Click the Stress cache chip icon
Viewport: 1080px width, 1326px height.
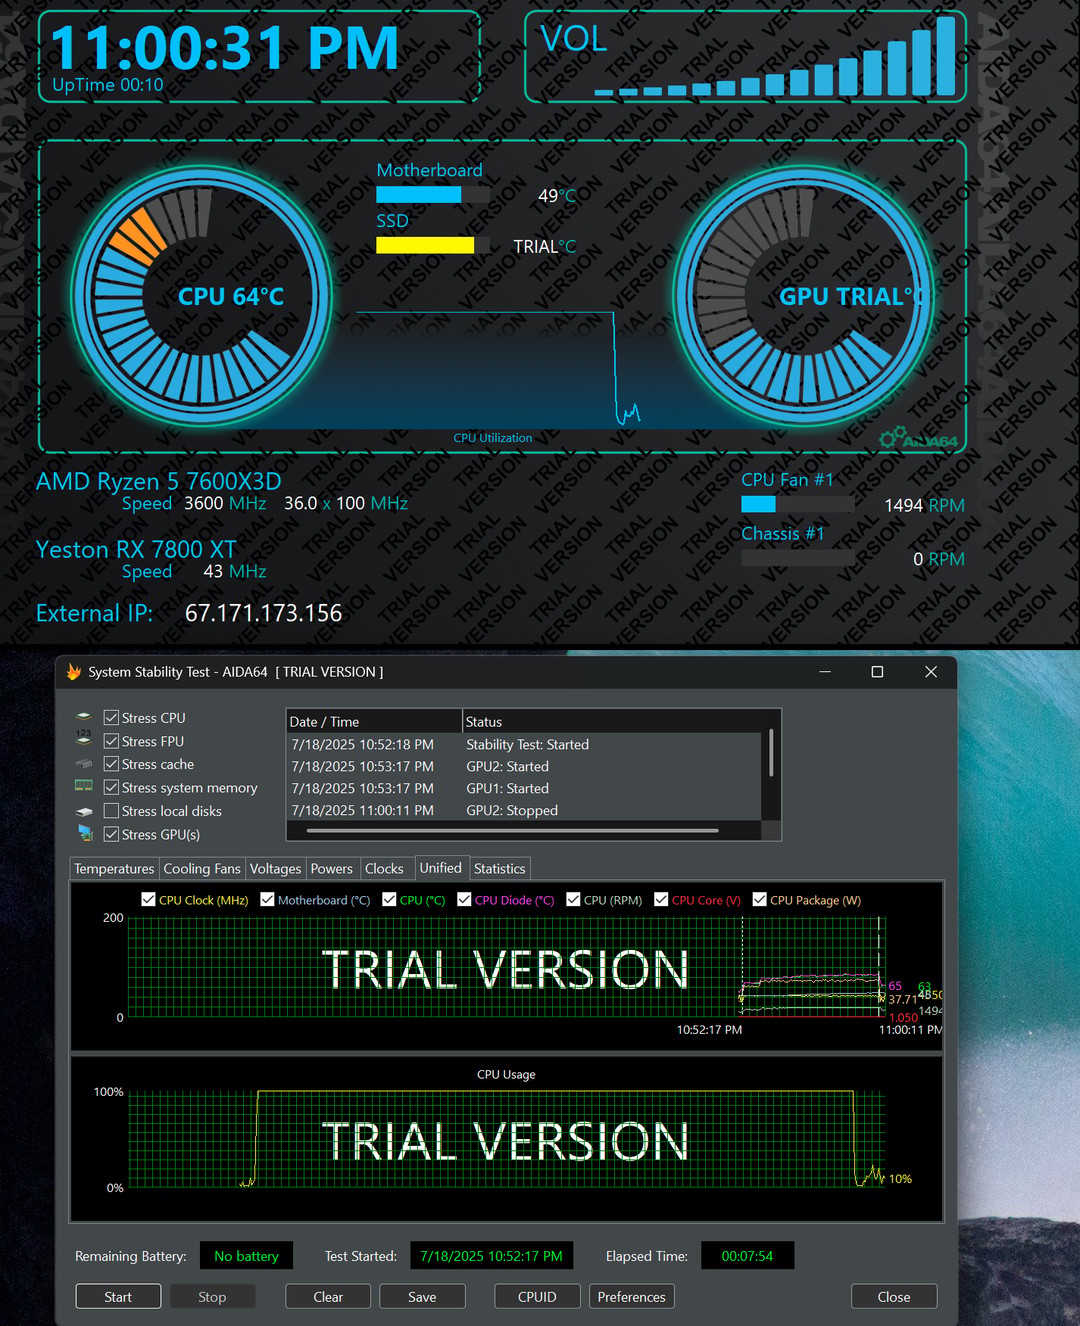coord(84,764)
